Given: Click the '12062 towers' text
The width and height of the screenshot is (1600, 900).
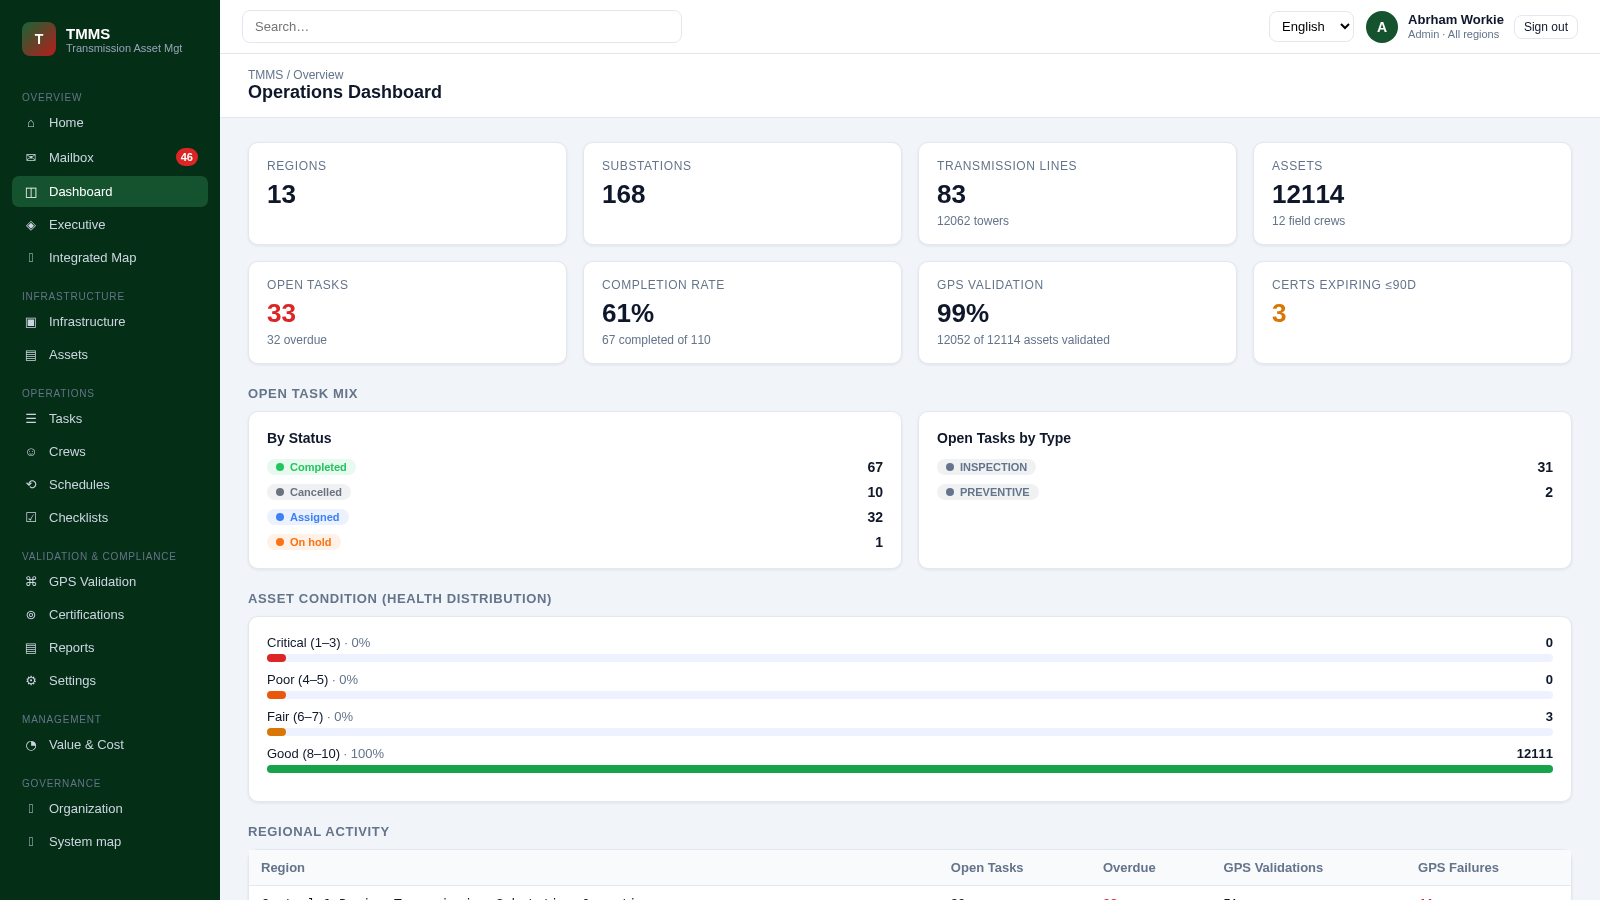Looking at the screenshot, I should pyautogui.click(x=973, y=221).
